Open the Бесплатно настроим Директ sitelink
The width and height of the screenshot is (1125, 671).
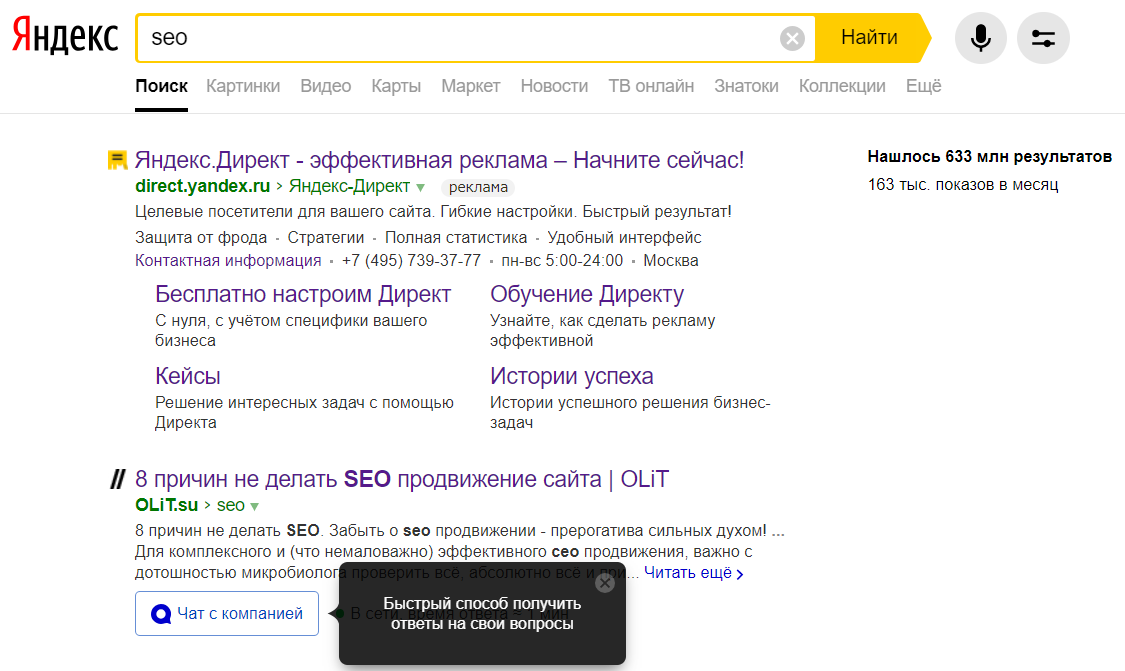301,293
